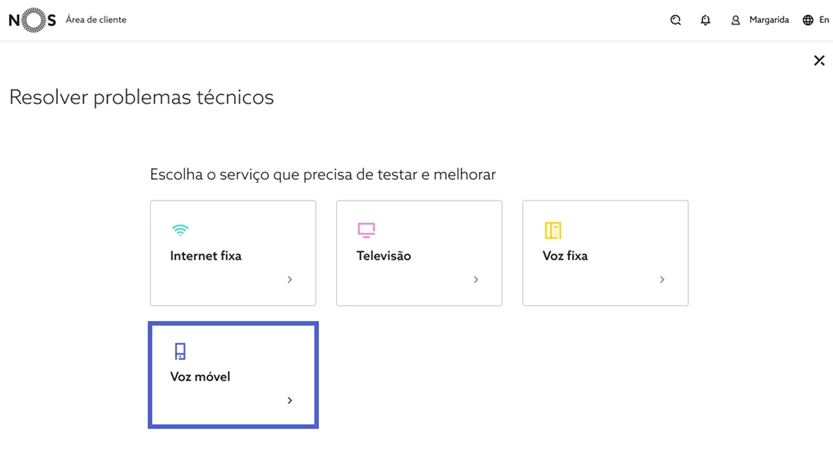Screen dimensions: 833x453
Task: Select the Internet fixa label
Action: click(206, 256)
